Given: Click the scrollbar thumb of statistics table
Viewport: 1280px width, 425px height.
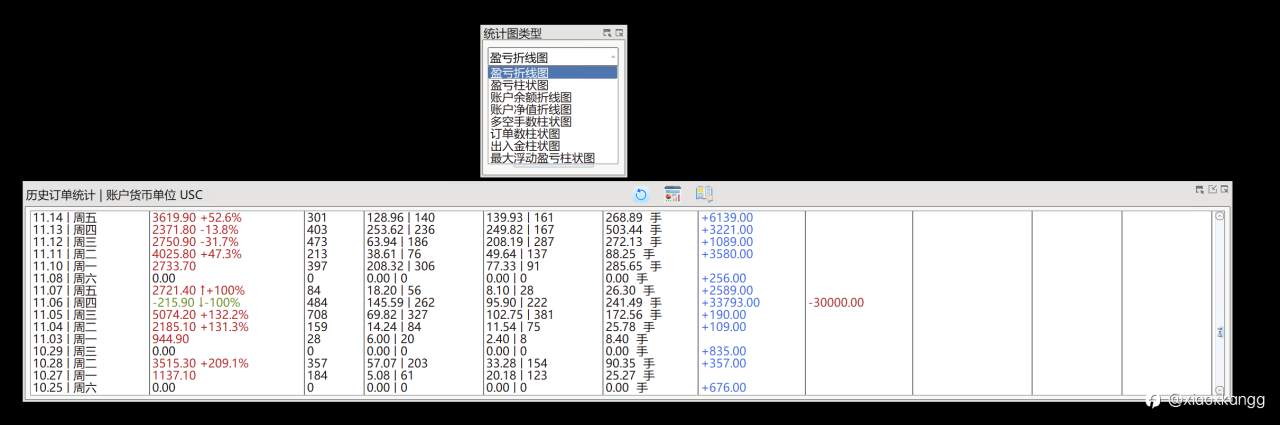Looking at the screenshot, I should tap(1219, 332).
